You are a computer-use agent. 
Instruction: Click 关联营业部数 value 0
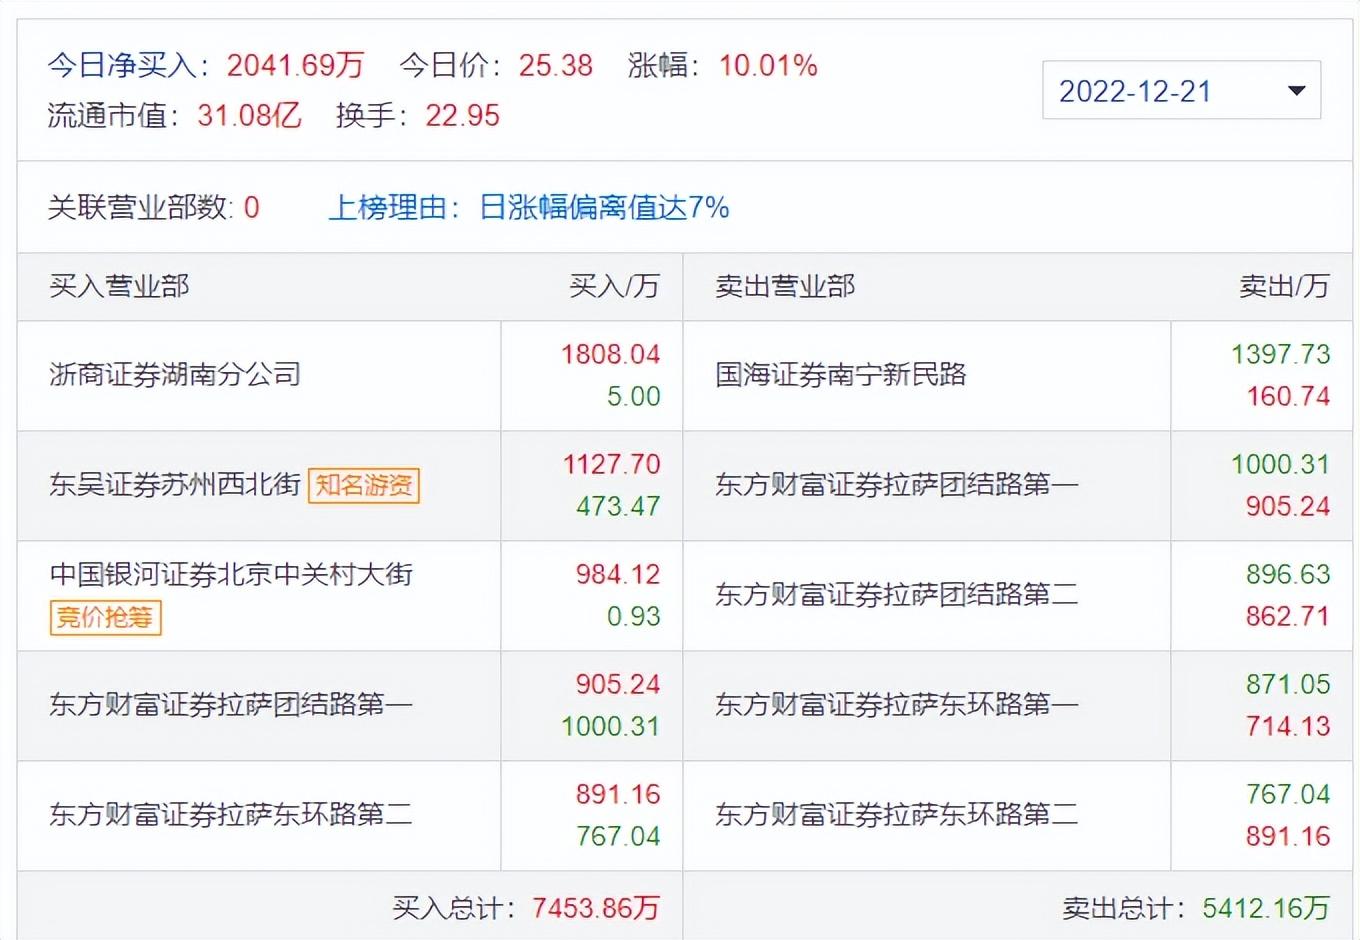(251, 207)
